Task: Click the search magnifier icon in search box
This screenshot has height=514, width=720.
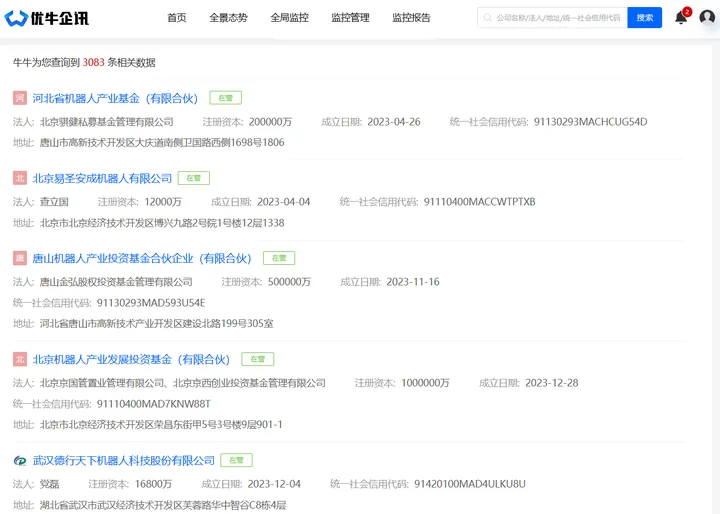Action: (x=488, y=17)
